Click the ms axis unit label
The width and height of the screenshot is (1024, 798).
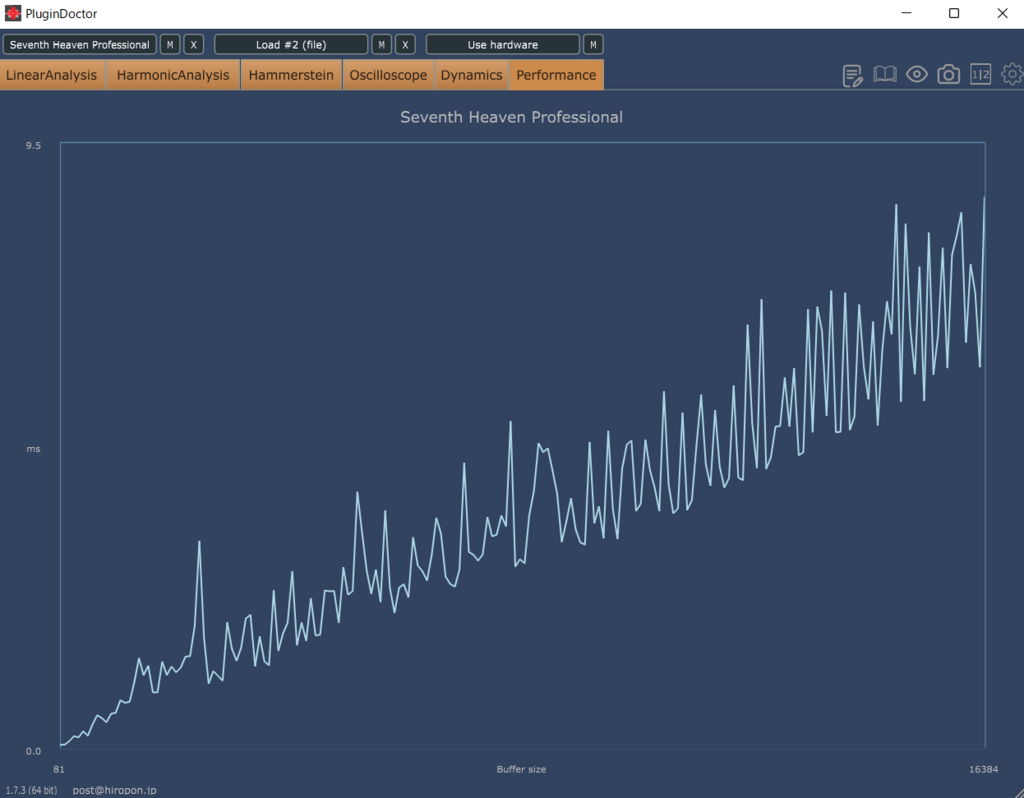[33, 449]
